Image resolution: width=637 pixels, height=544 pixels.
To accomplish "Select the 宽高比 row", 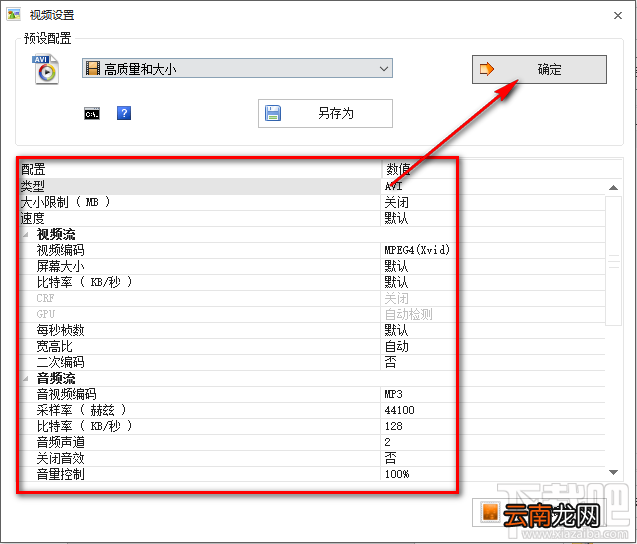I will [312, 347].
